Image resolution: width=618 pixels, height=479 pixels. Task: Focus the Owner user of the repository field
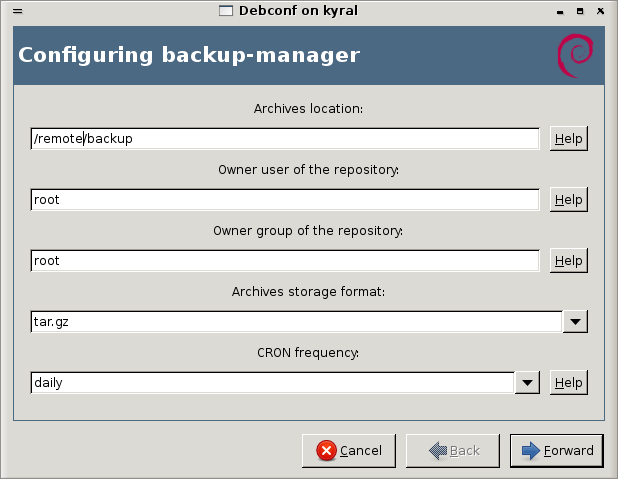click(285, 200)
